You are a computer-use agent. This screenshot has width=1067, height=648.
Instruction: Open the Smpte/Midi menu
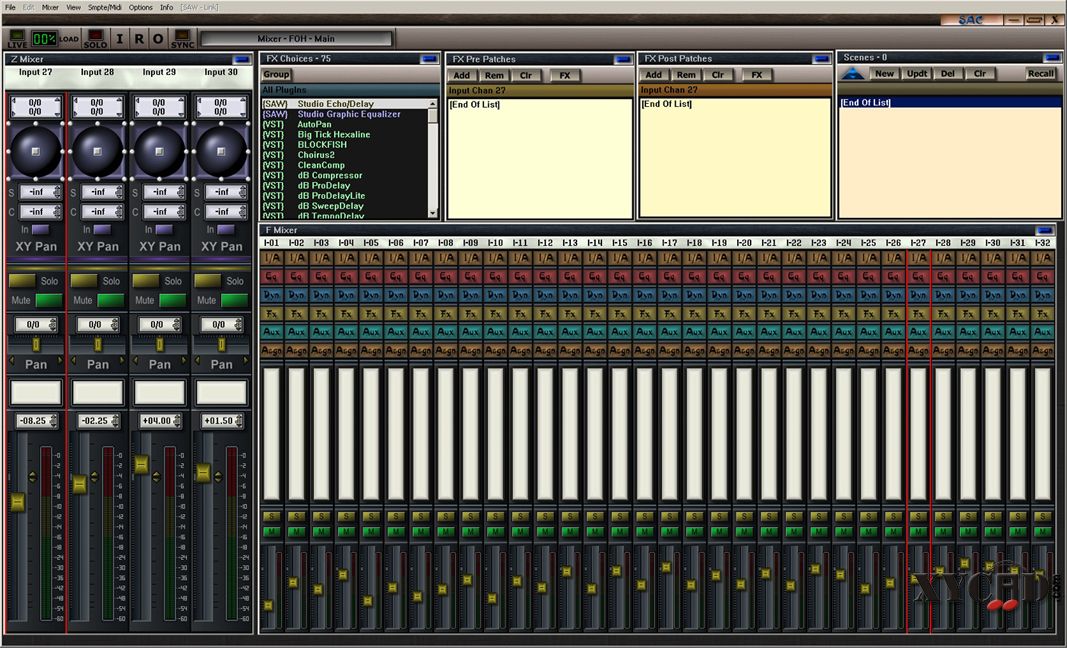pos(105,7)
